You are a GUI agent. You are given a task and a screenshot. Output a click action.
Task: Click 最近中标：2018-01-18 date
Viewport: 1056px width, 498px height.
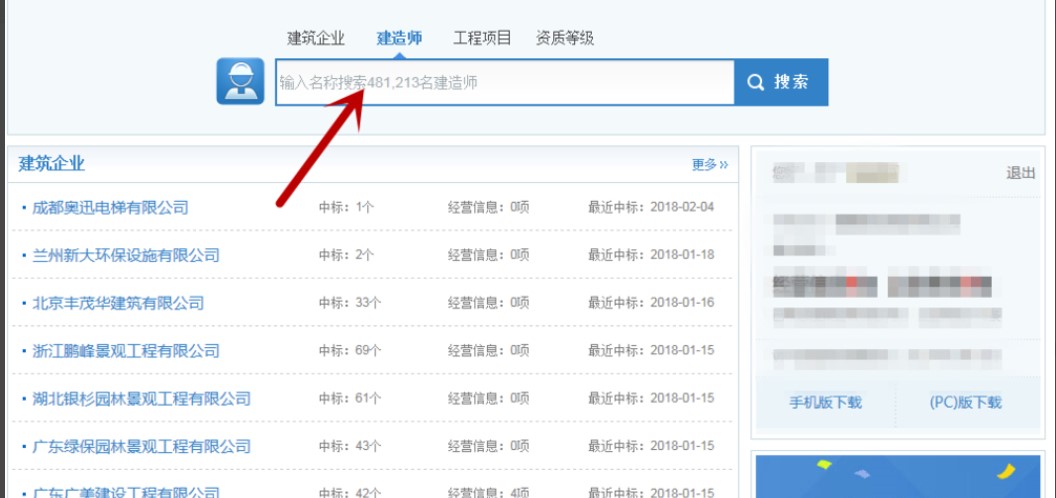pos(651,255)
